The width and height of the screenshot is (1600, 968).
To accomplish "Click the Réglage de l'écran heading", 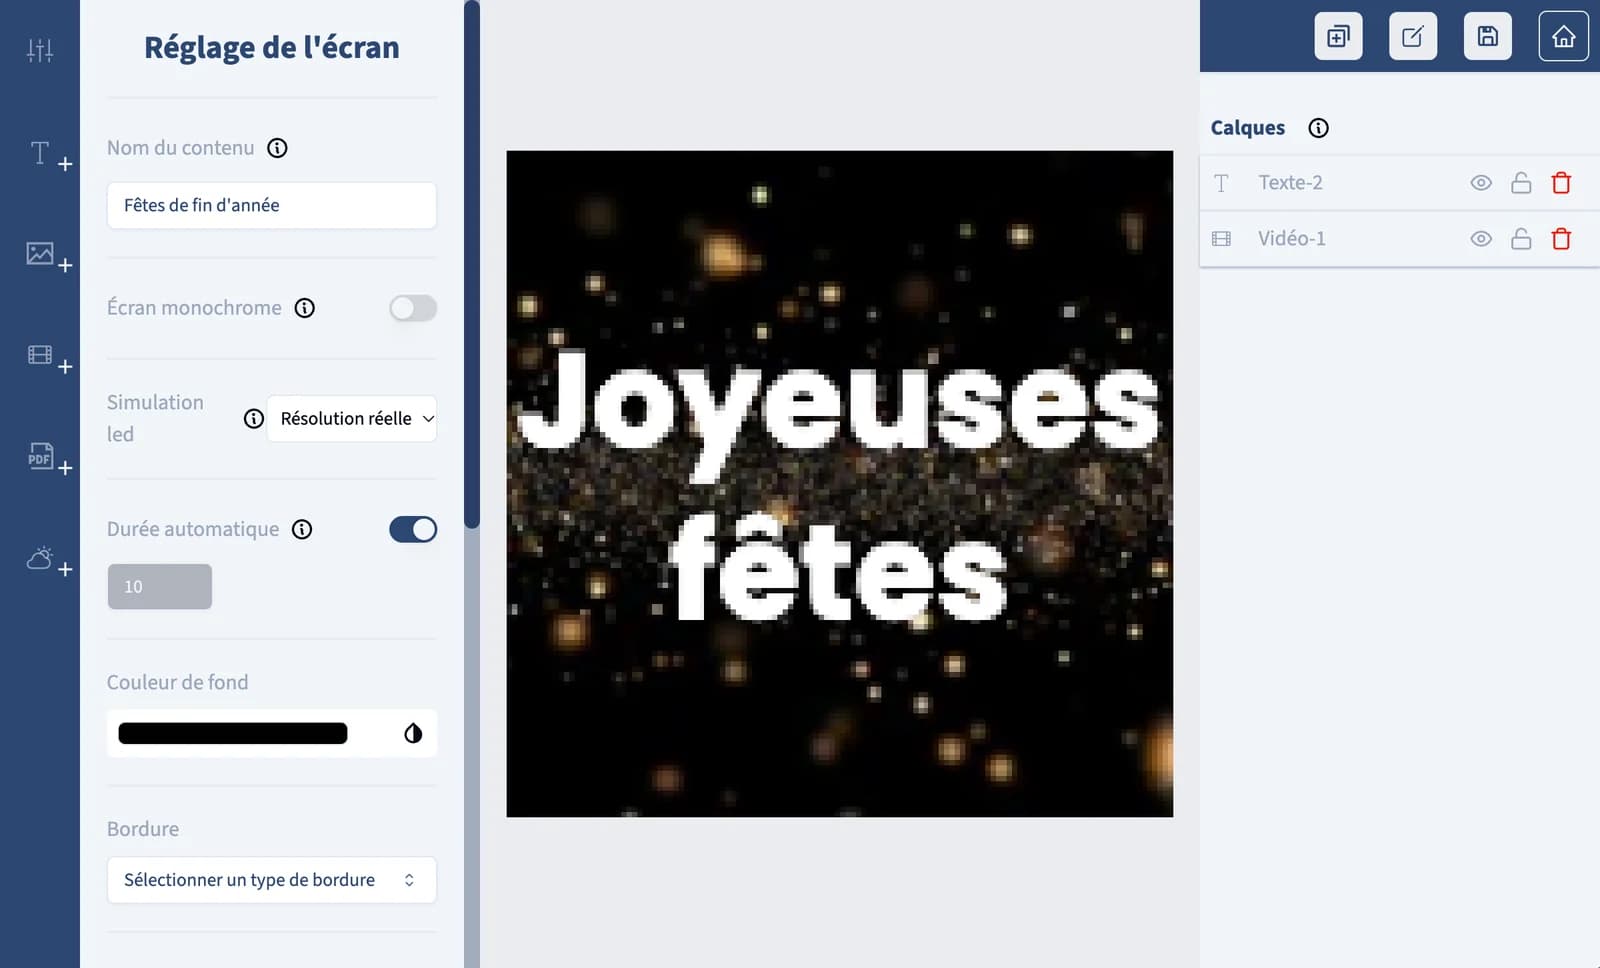I will pos(272,48).
